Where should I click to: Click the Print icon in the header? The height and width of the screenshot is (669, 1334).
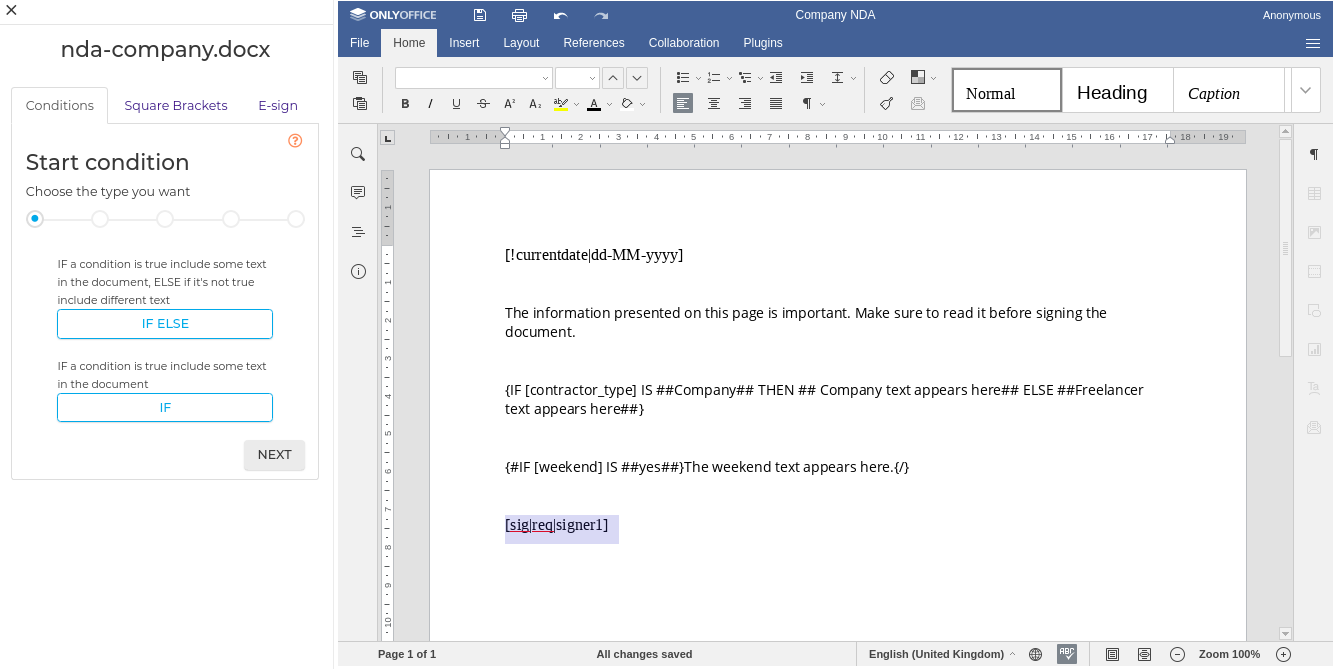pyautogui.click(x=519, y=15)
